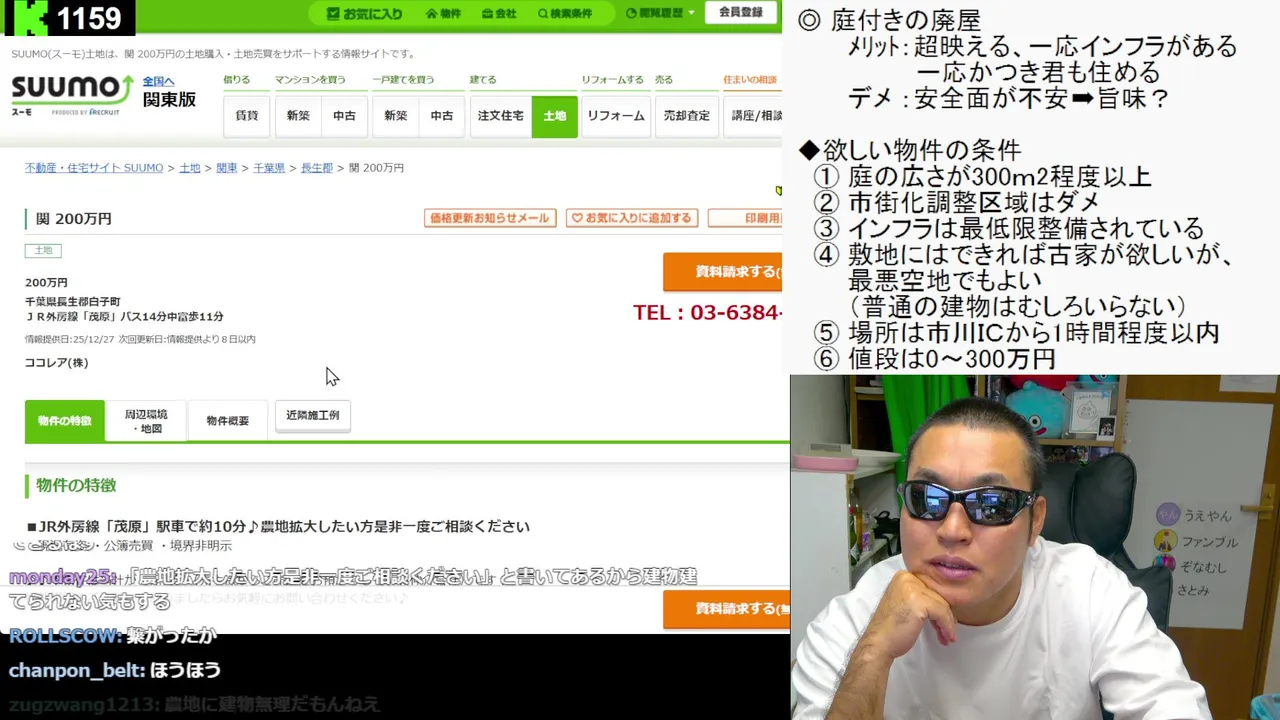Viewport: 1280px width, 720px height.
Task: Select 土地 tab
Action: 555,116
